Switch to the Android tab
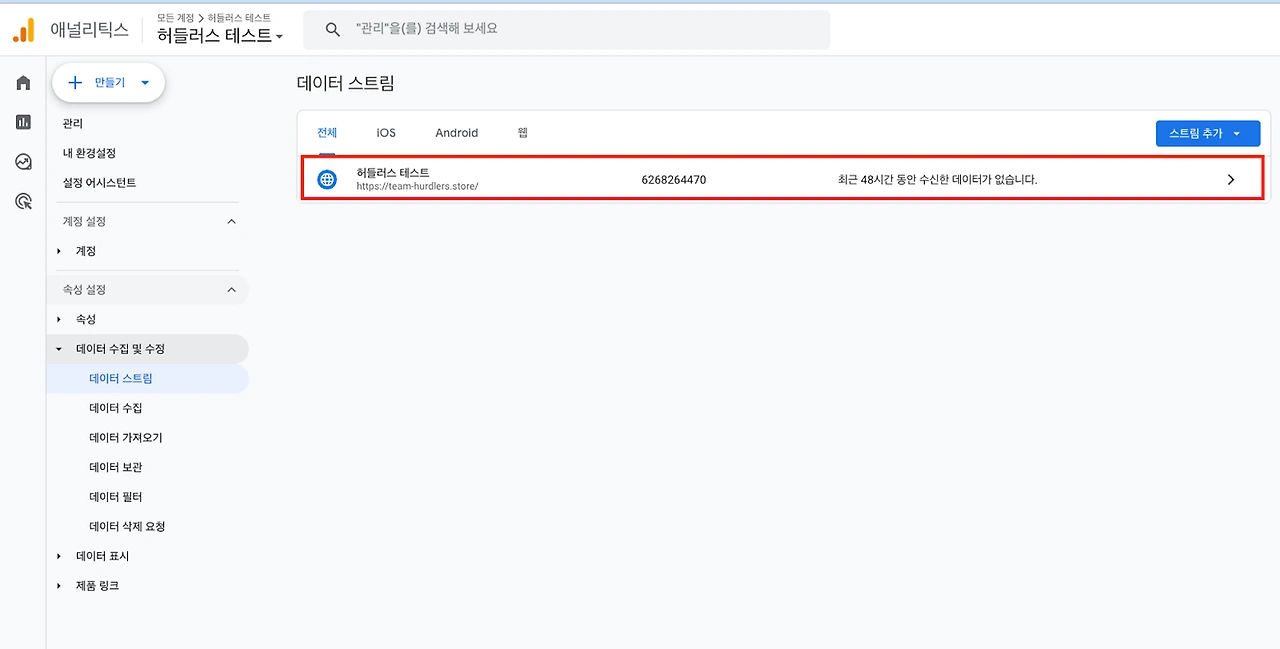Image resolution: width=1280 pixels, height=649 pixels. [457, 133]
